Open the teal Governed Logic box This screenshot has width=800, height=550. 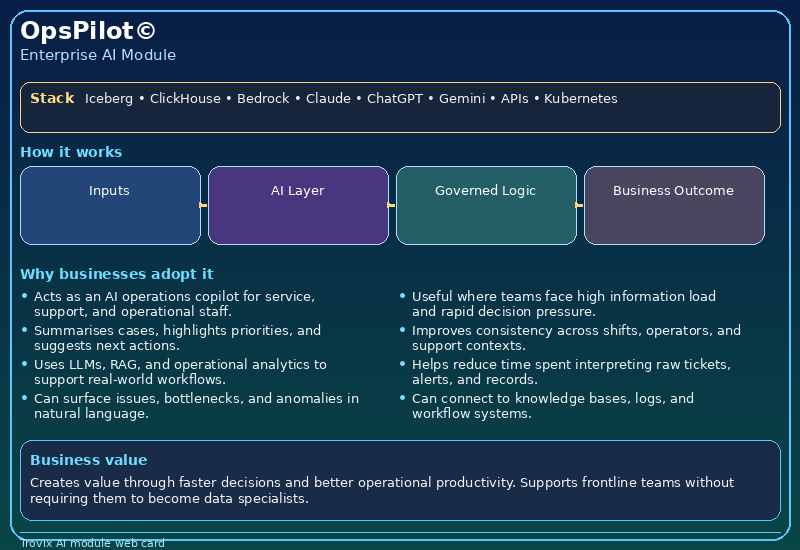[486, 205]
